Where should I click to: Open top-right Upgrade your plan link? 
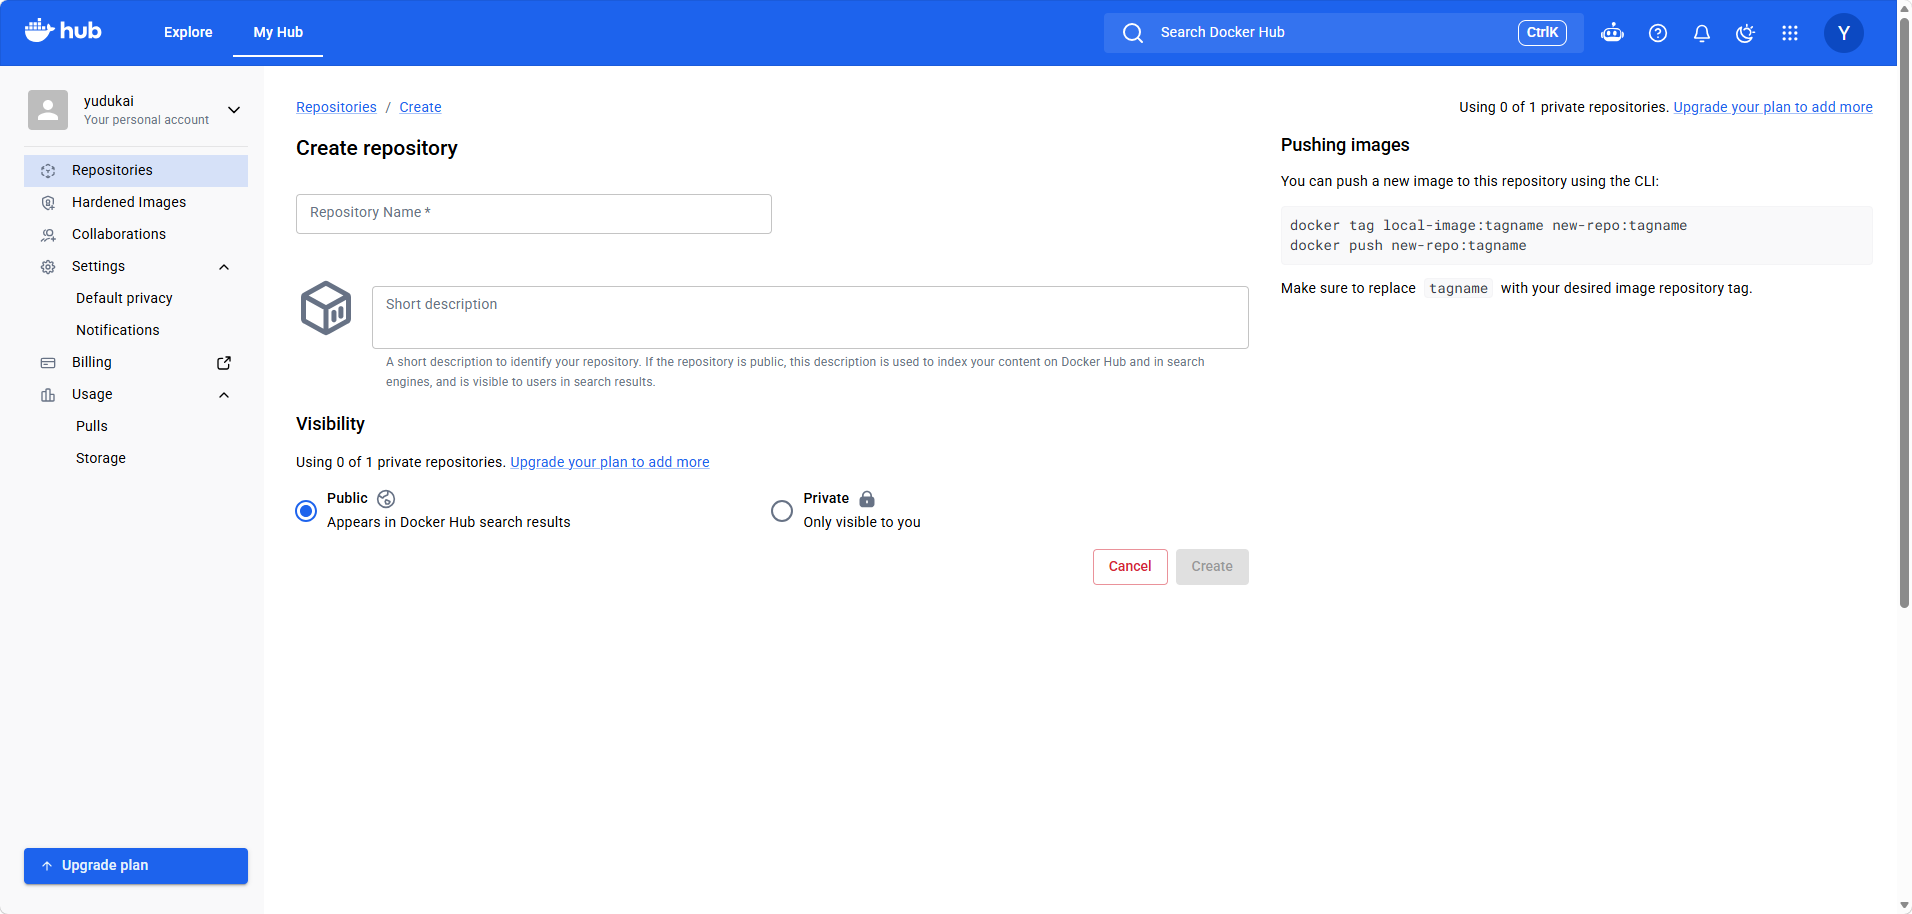pos(1773,107)
